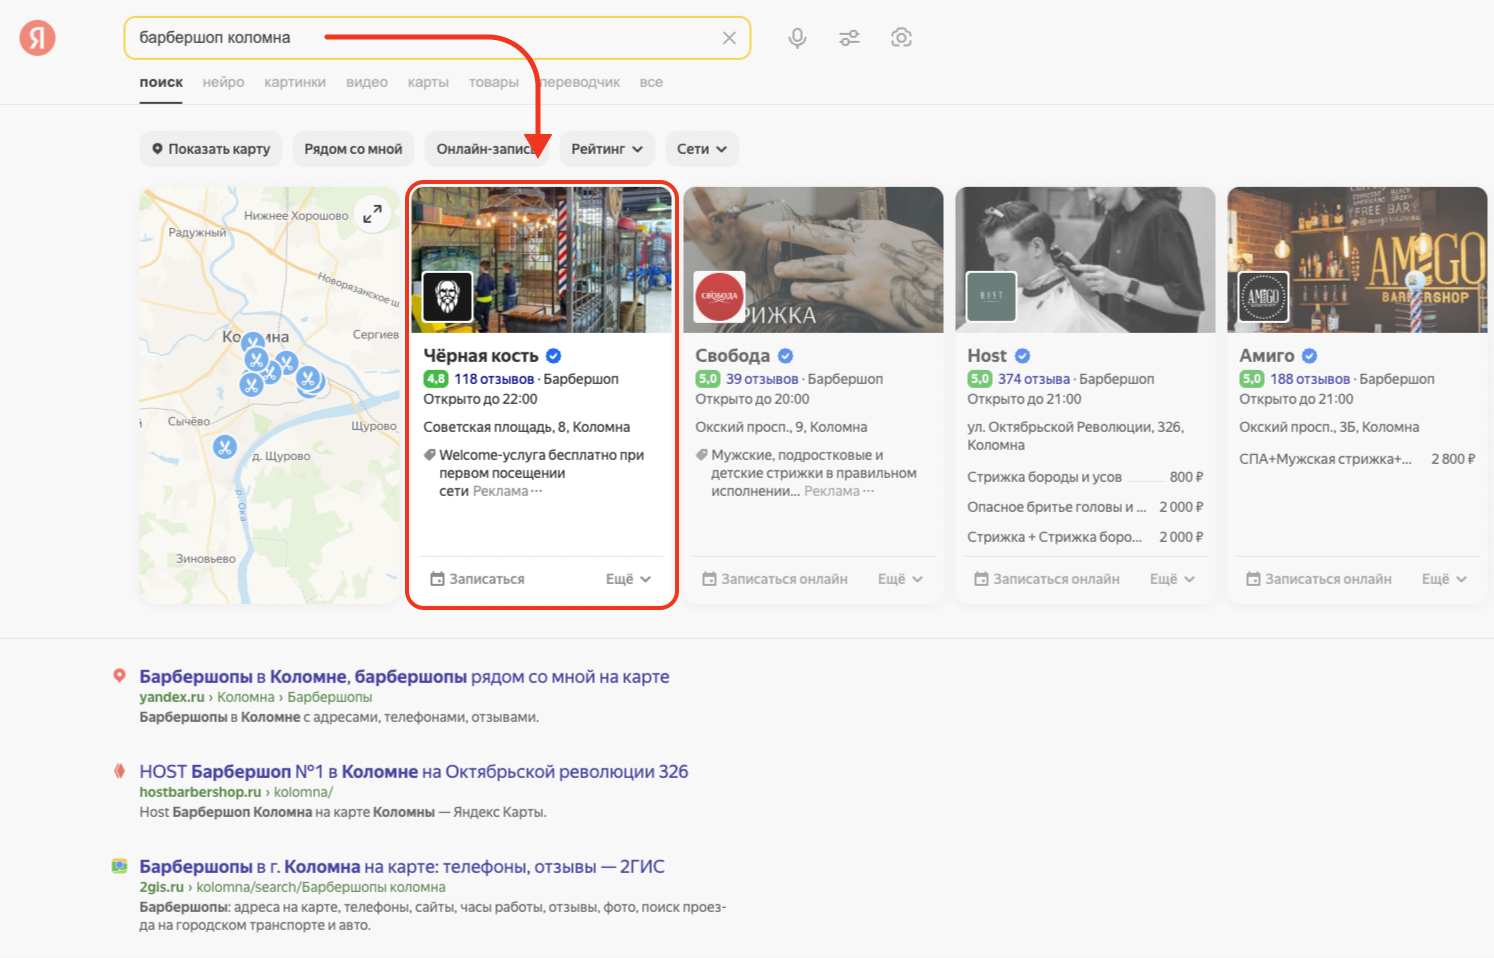
Task: Switch to the карты tab
Action: [x=428, y=82]
